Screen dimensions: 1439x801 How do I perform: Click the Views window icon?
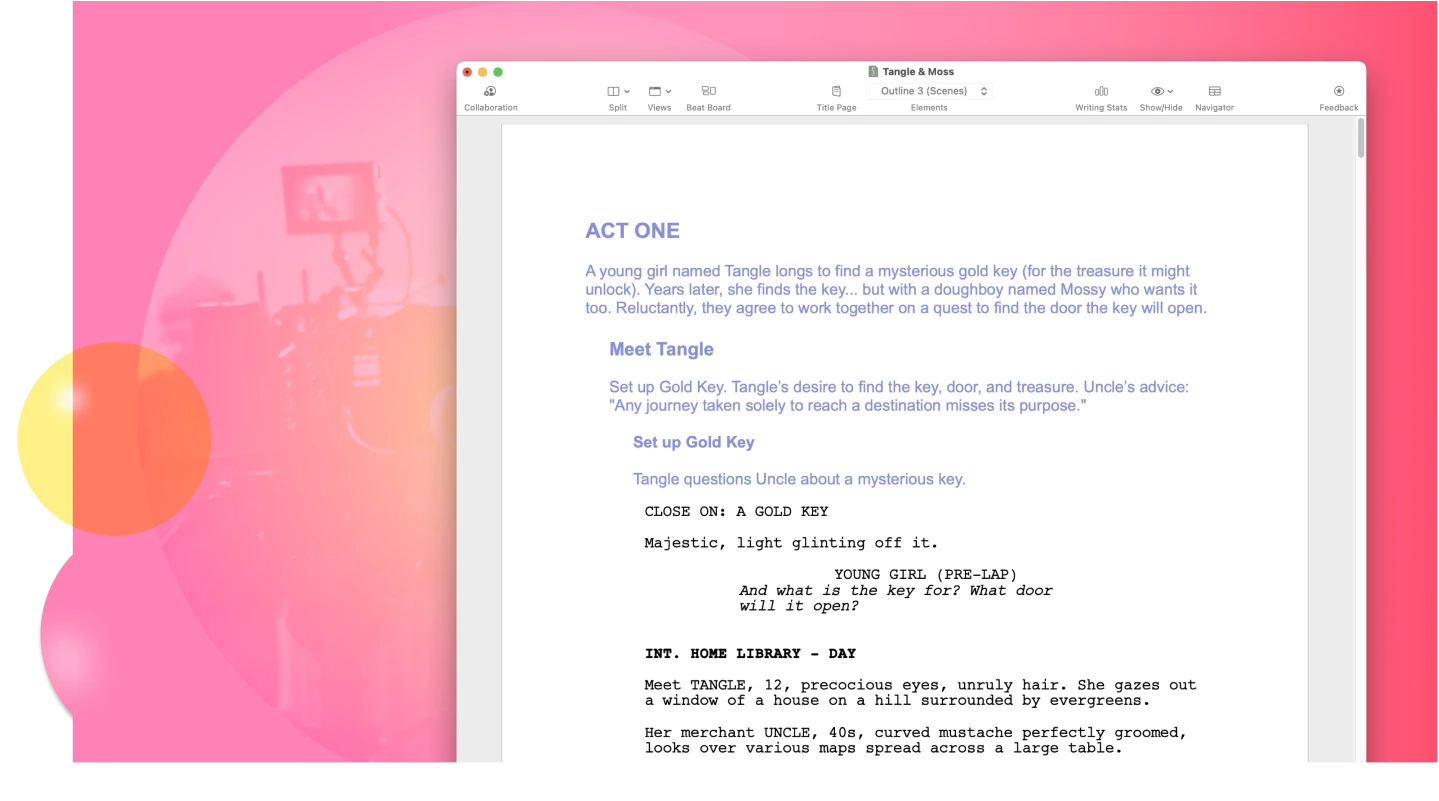coord(655,91)
